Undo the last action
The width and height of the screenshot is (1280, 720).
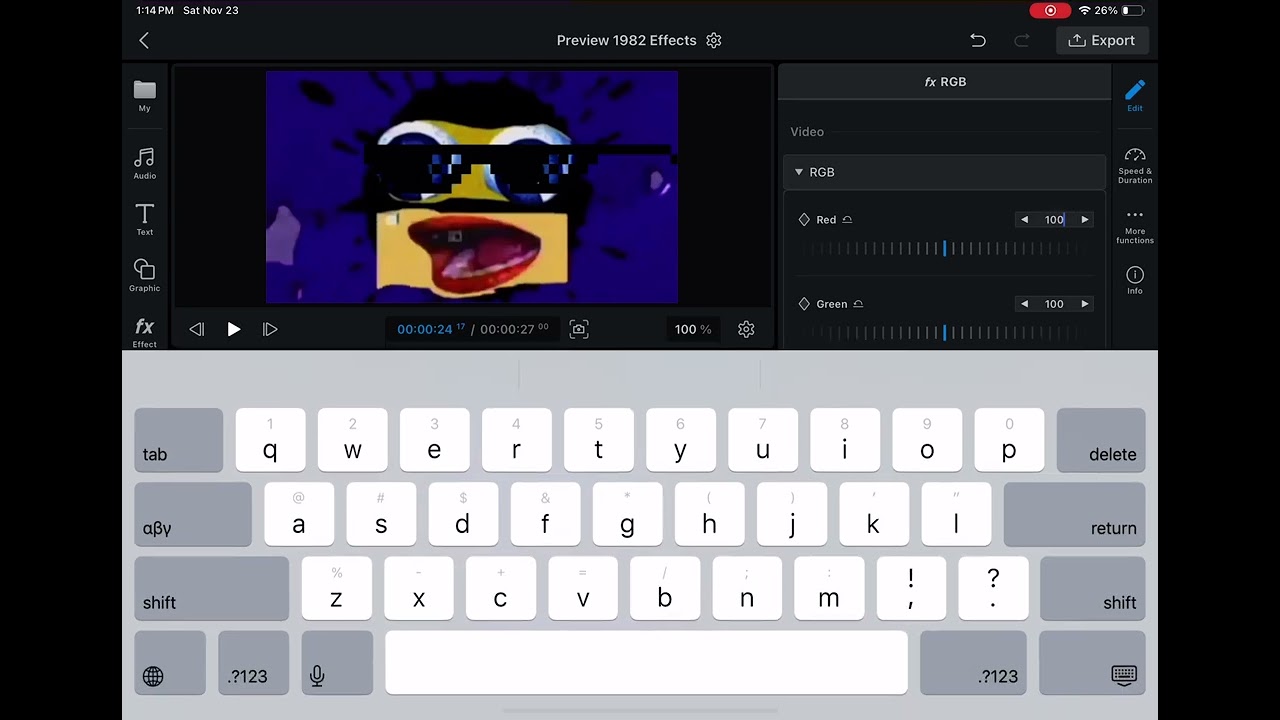pos(978,40)
